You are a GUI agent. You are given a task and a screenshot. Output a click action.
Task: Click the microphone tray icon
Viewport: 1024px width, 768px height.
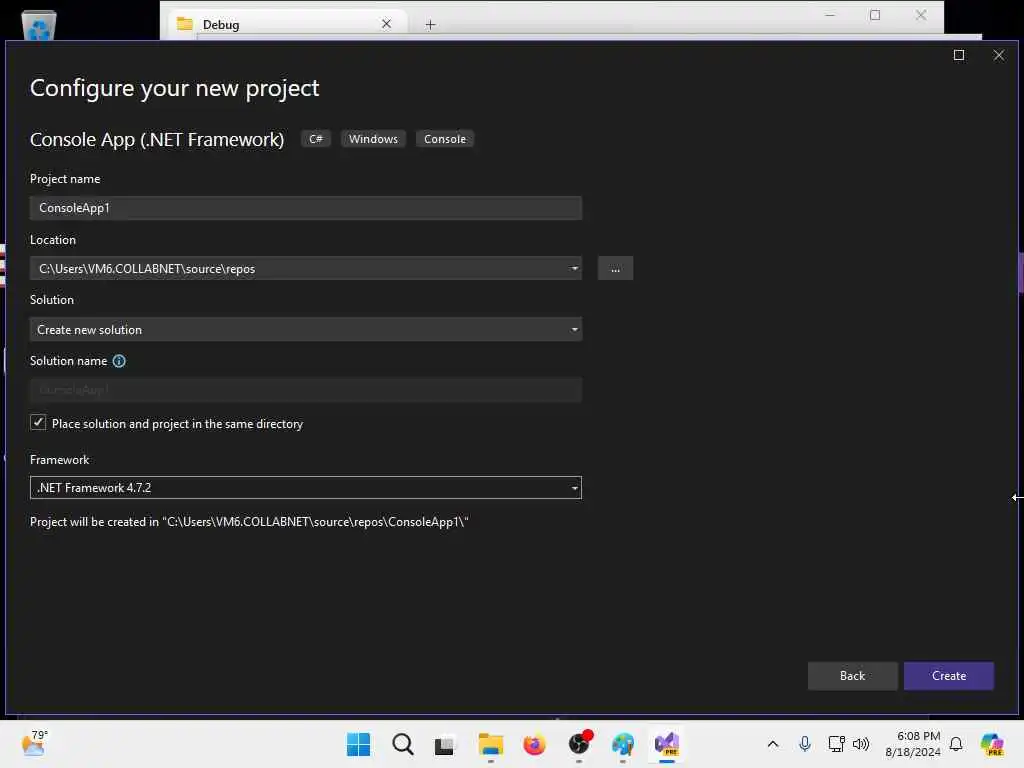point(805,744)
